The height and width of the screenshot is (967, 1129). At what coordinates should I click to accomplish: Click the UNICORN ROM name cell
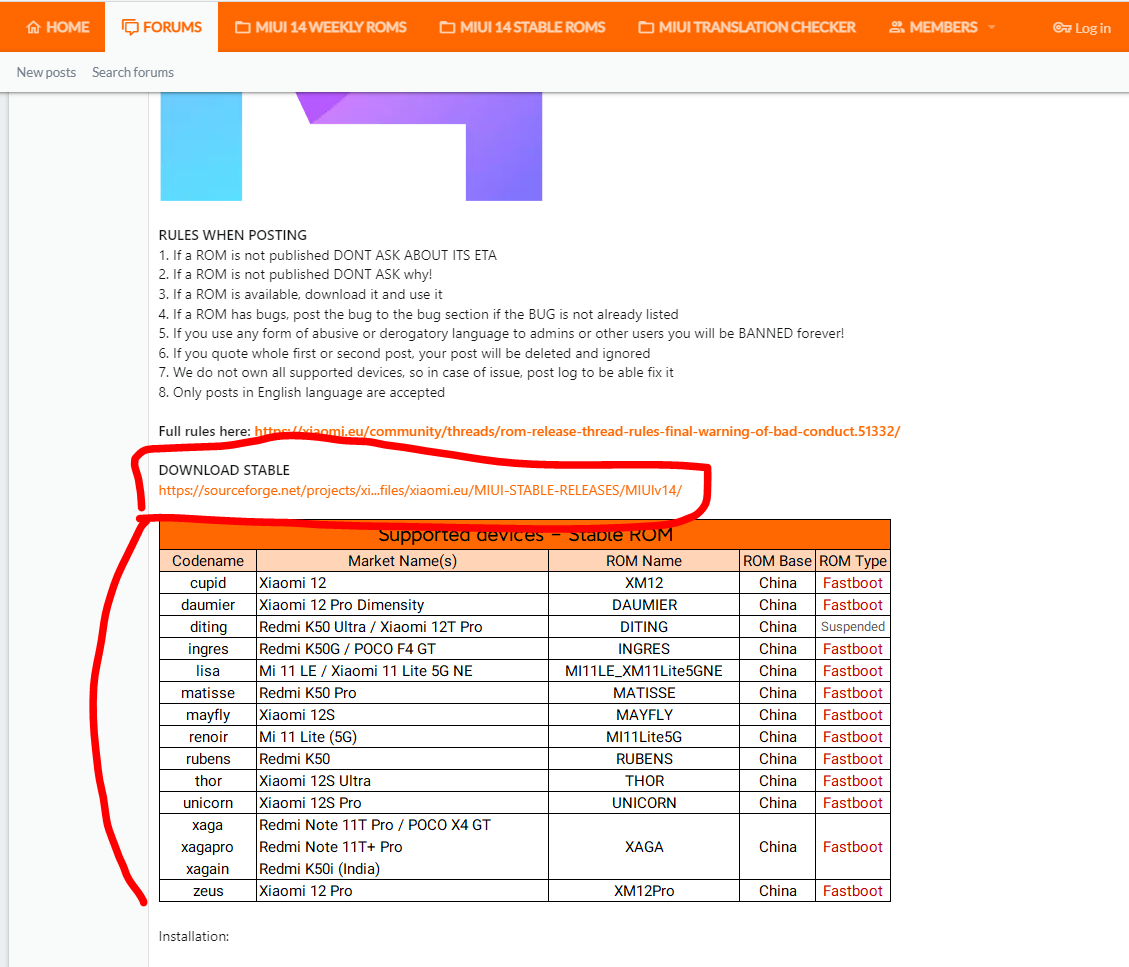tap(644, 803)
